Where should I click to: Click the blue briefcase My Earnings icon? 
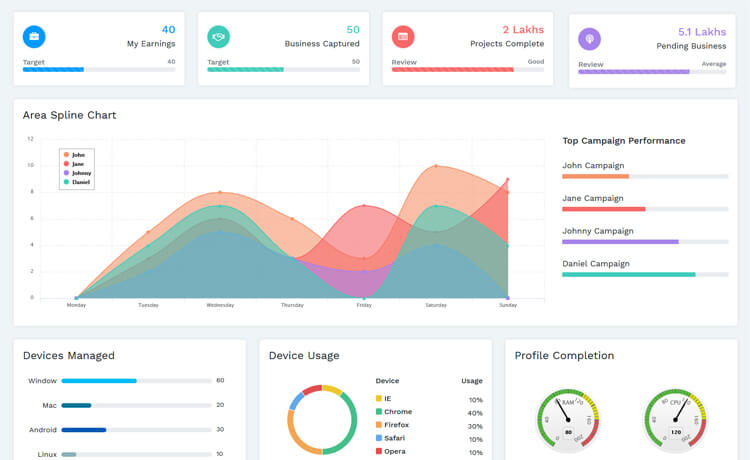coord(34,37)
